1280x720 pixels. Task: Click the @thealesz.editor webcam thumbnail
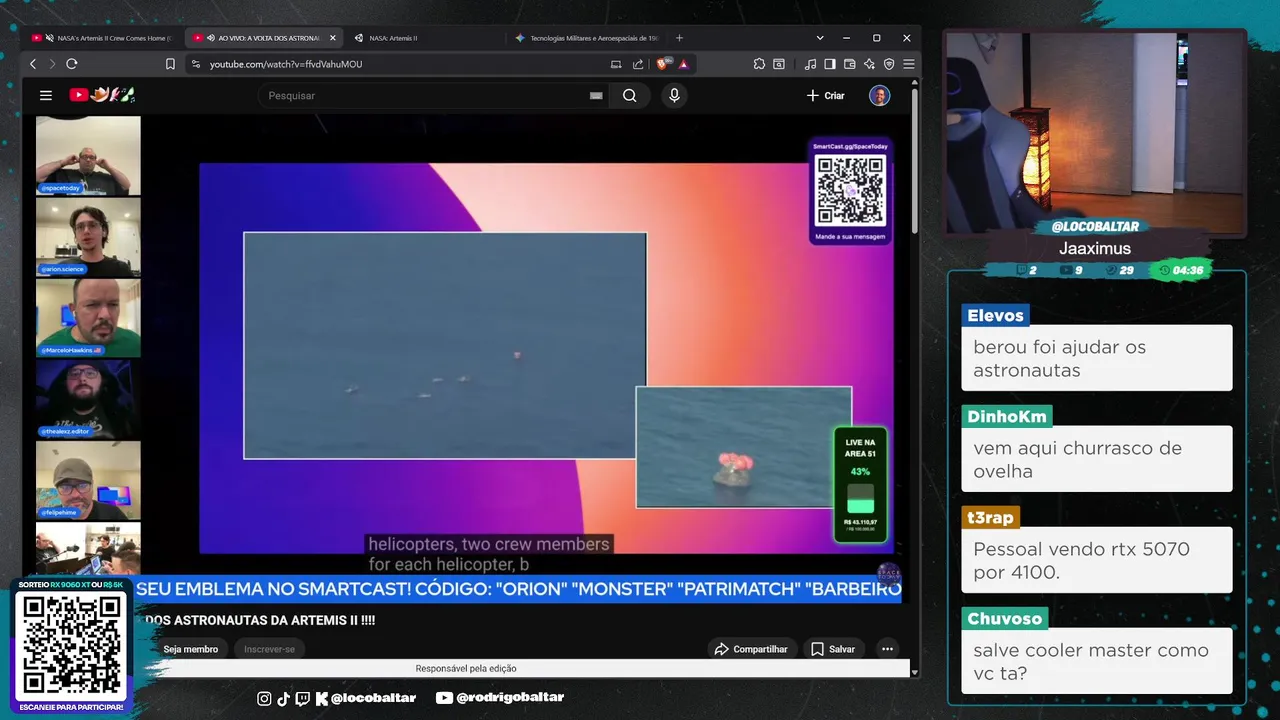pyautogui.click(x=88, y=399)
